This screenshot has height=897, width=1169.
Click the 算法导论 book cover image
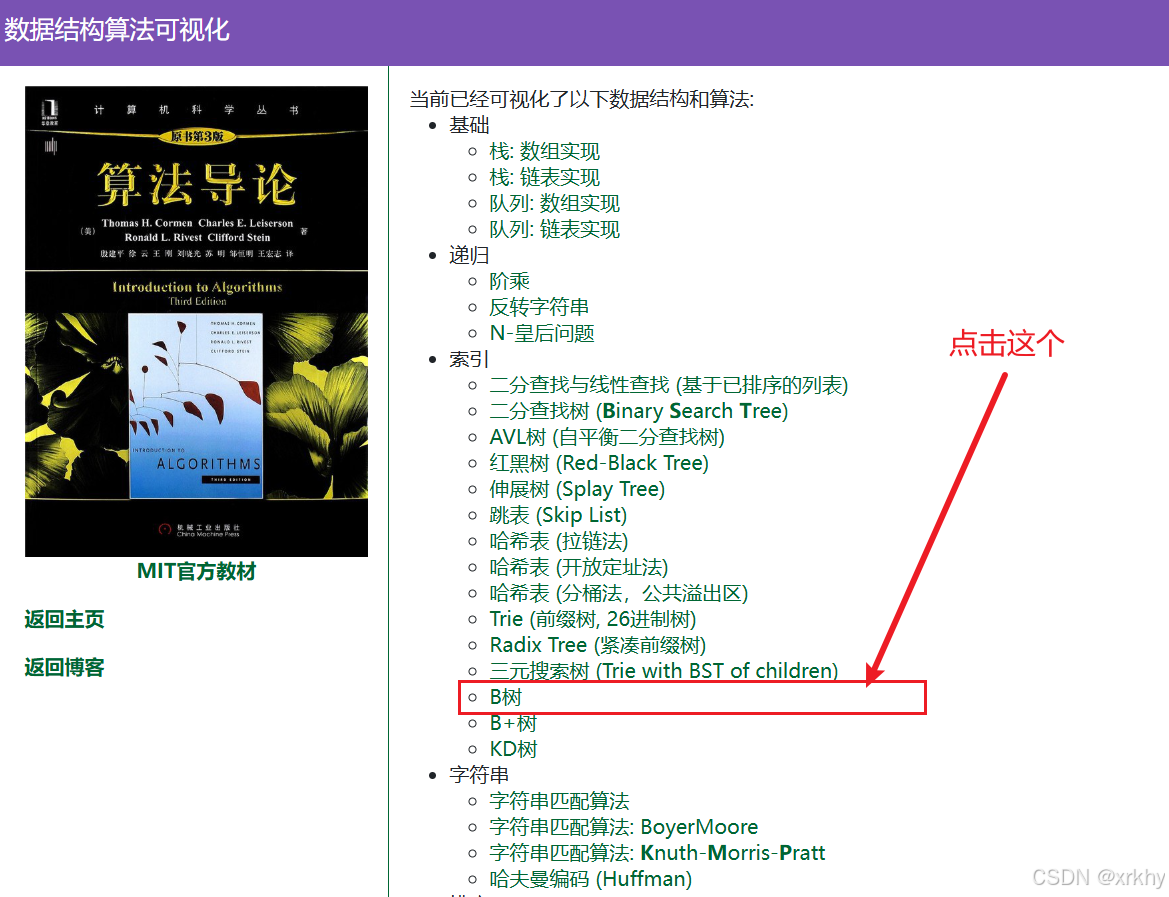click(196, 321)
